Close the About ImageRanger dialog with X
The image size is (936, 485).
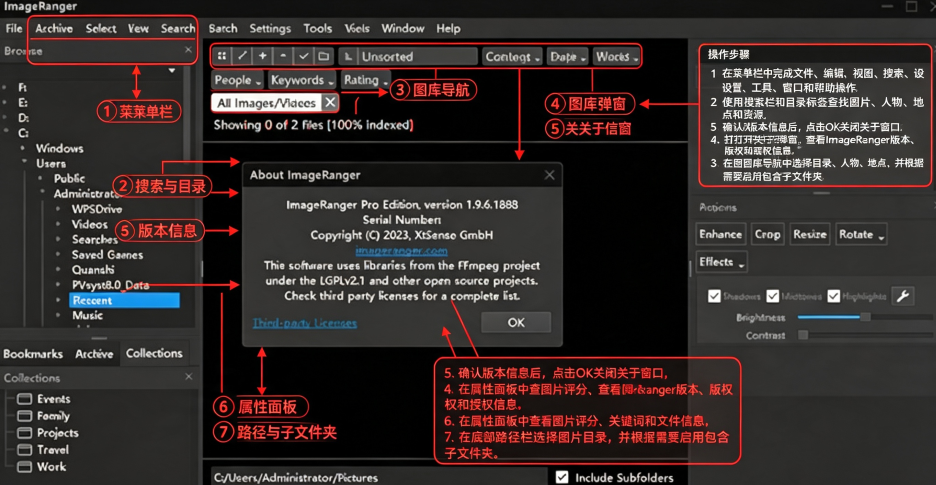(549, 175)
